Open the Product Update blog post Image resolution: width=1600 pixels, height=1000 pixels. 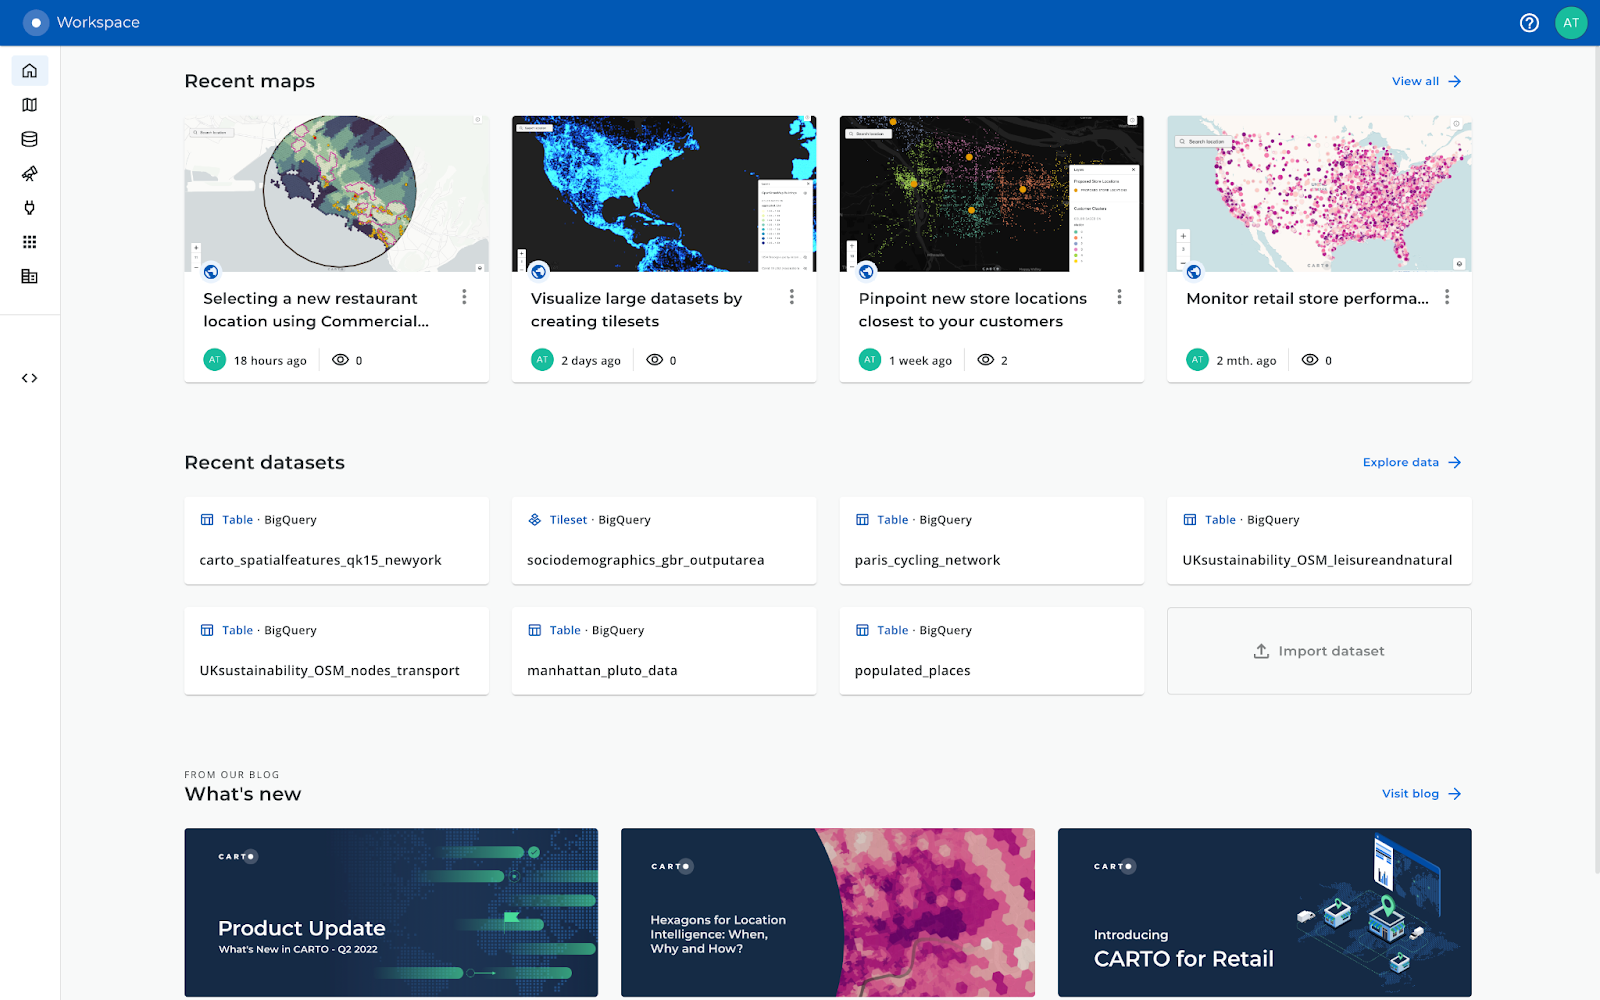point(391,912)
